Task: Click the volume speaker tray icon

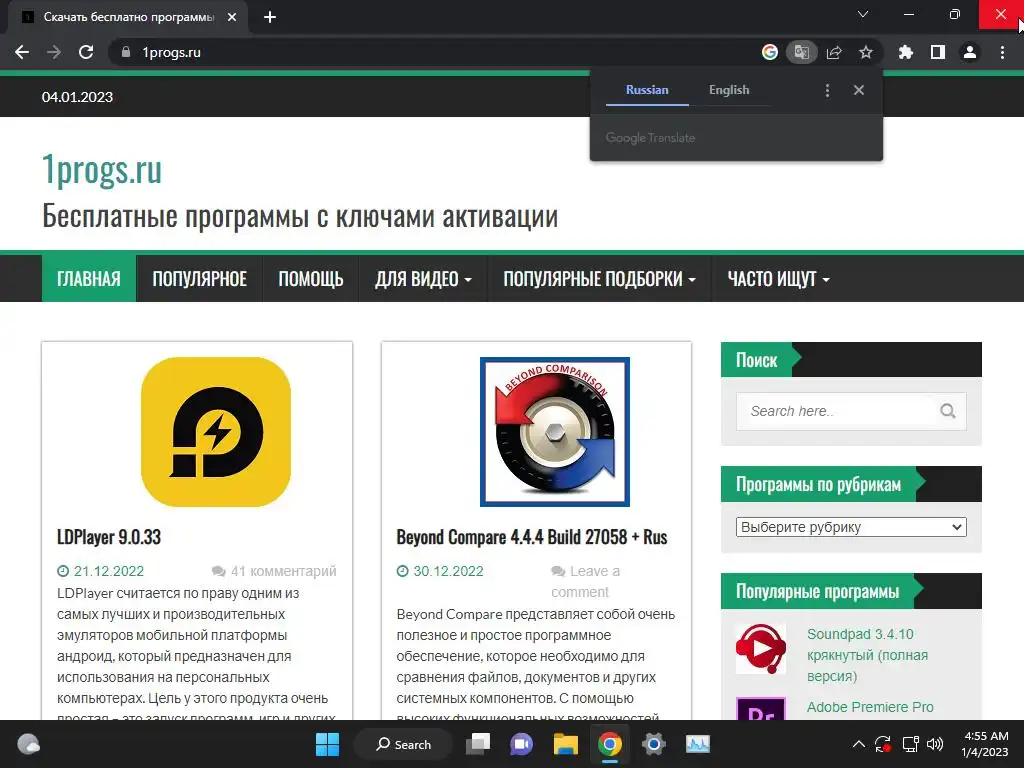Action: point(935,744)
